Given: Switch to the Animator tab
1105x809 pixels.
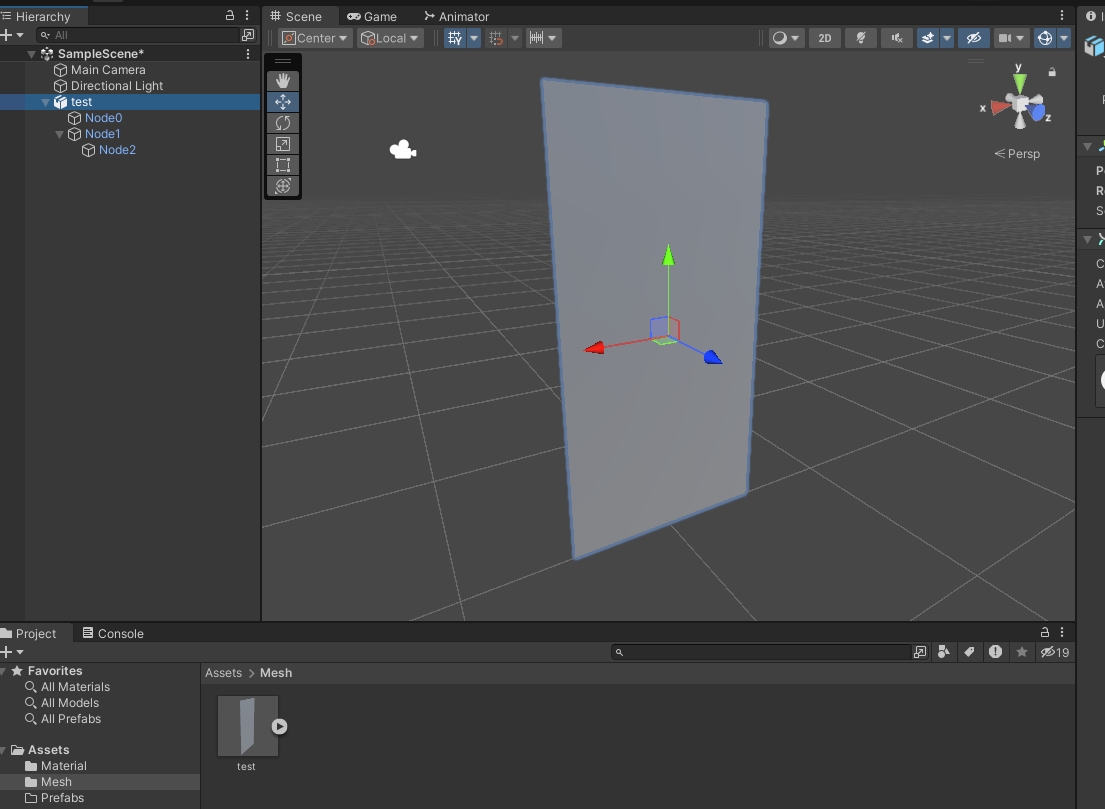Looking at the screenshot, I should [457, 16].
